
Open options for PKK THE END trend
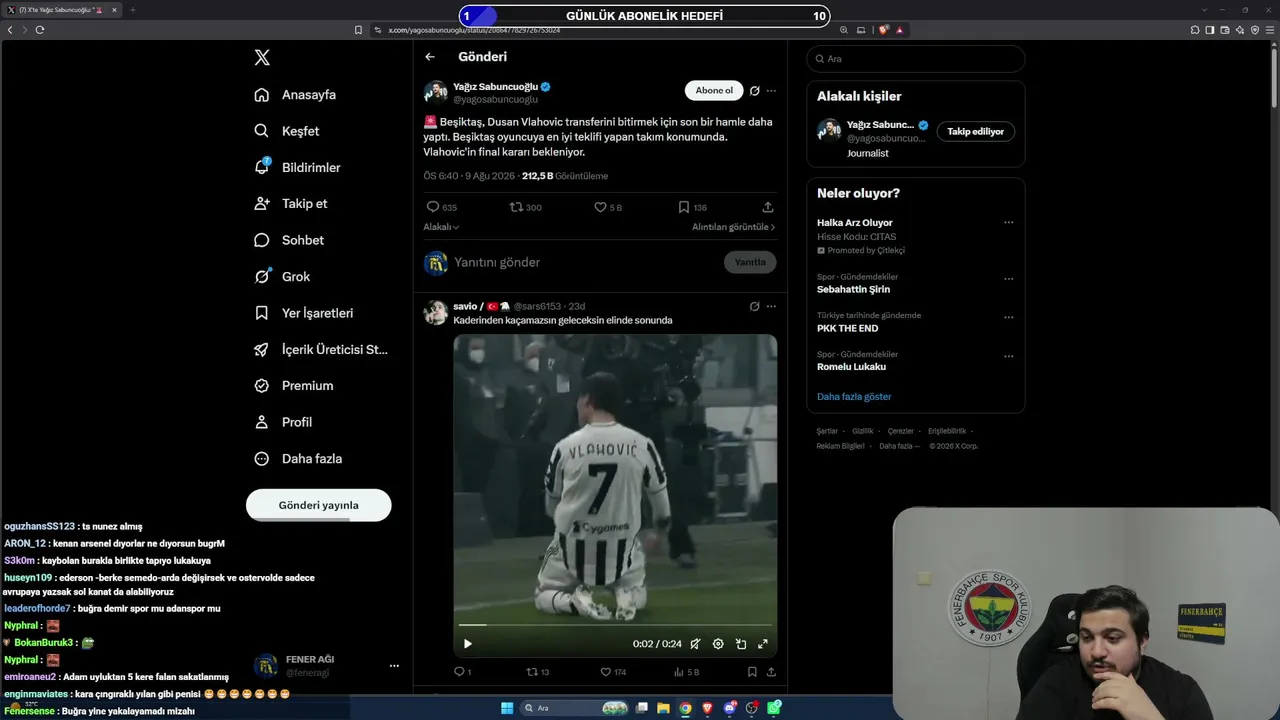pos(1009,317)
